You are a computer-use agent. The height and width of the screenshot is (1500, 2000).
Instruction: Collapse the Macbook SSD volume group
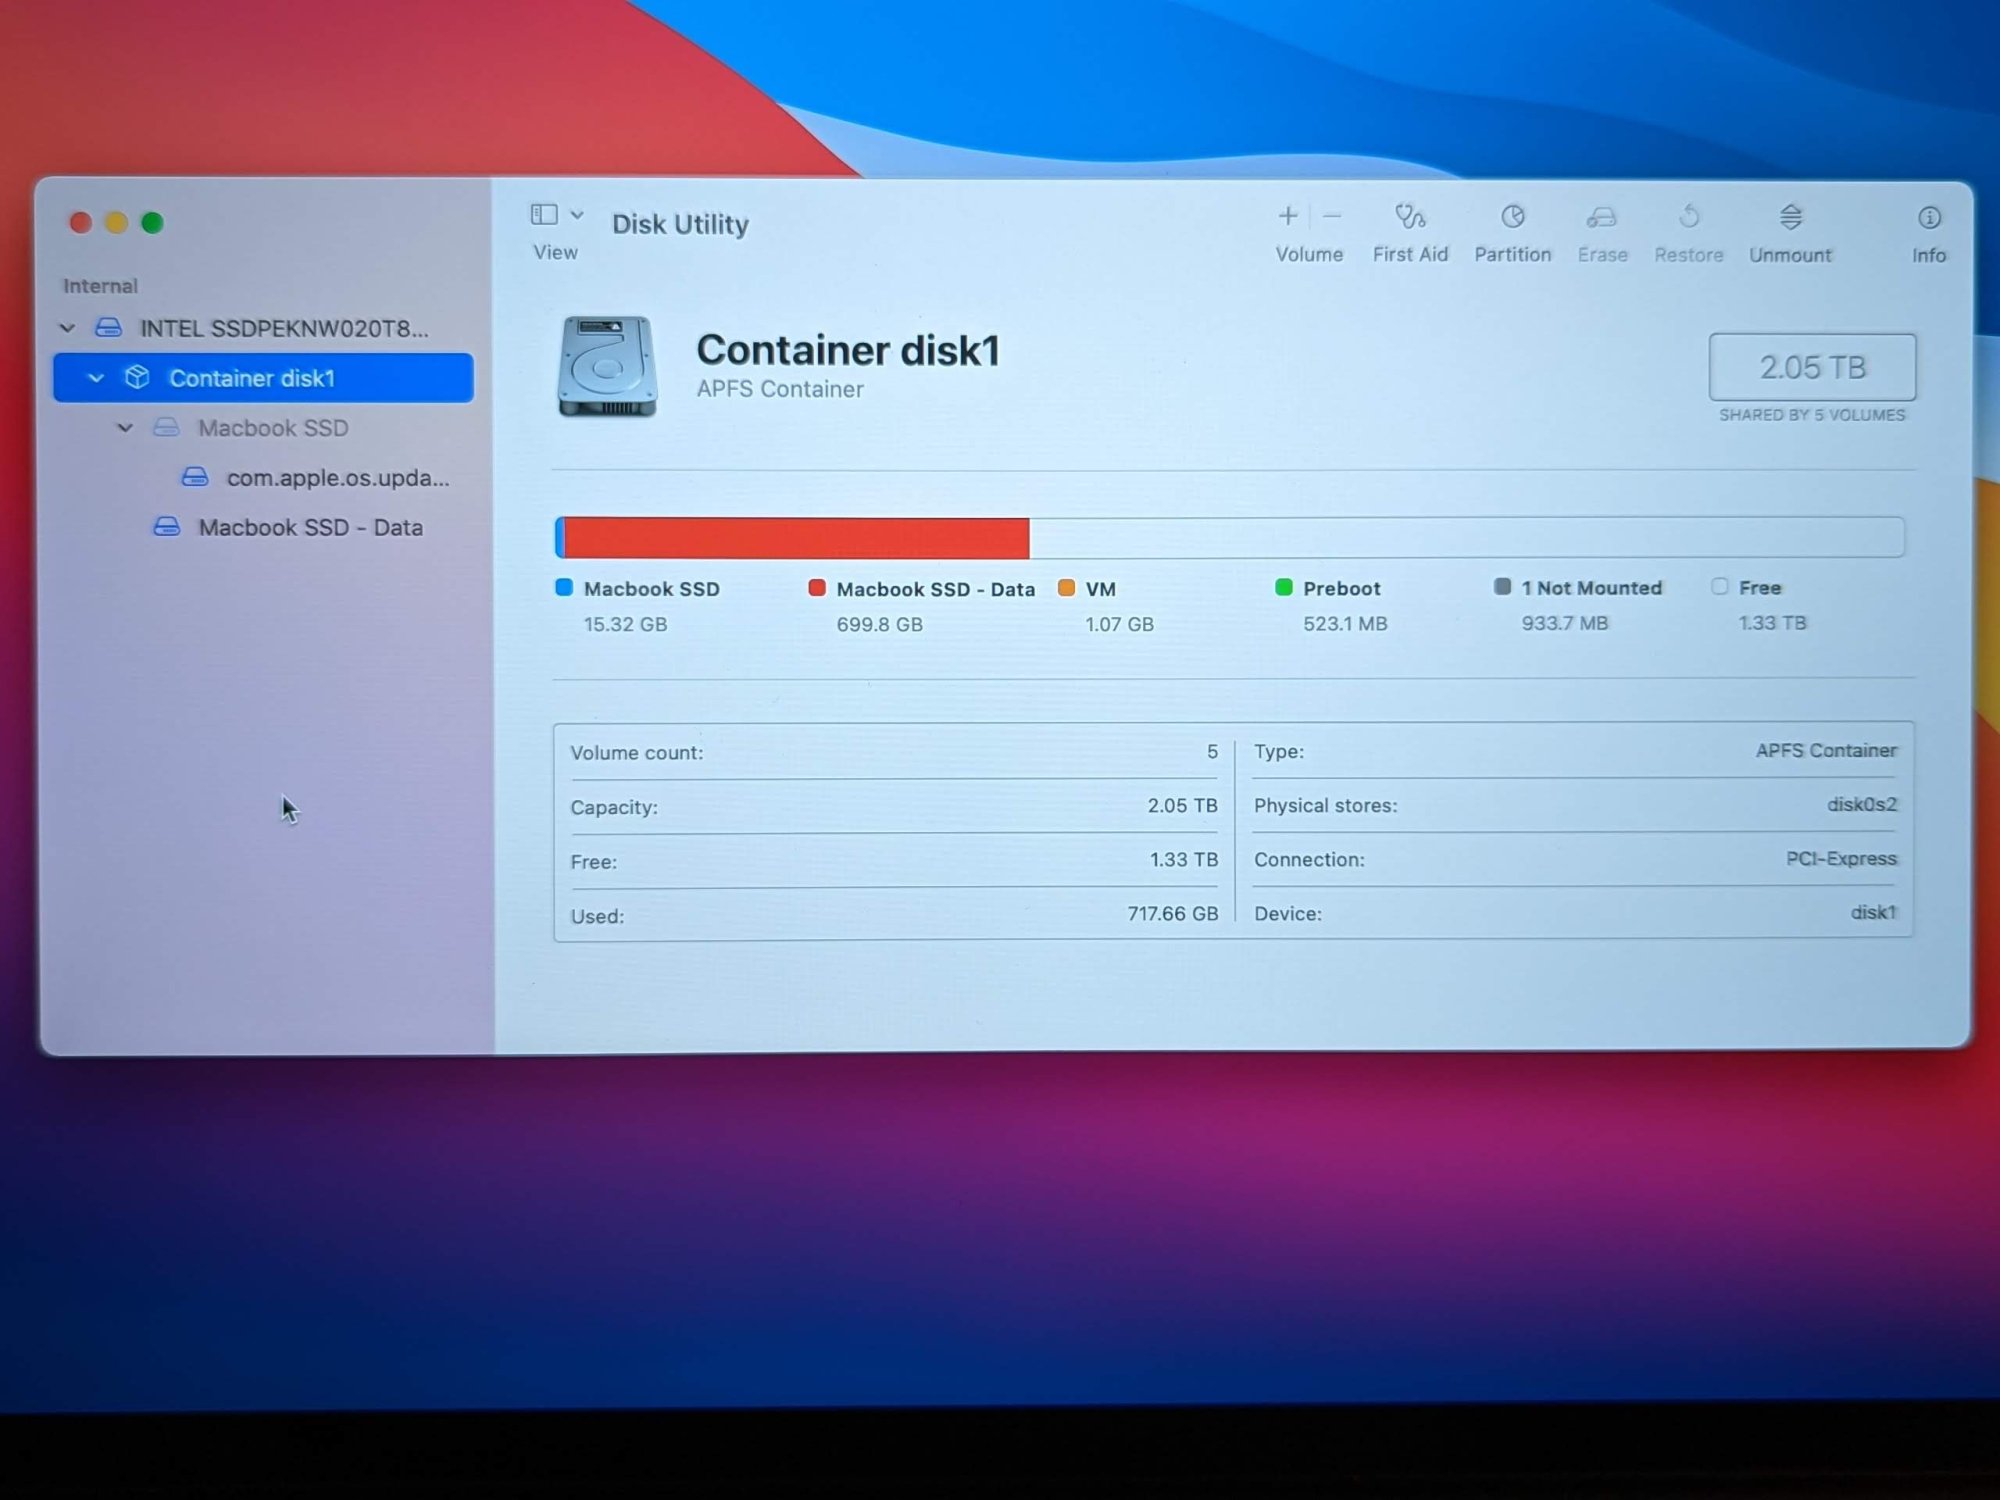[x=125, y=428]
